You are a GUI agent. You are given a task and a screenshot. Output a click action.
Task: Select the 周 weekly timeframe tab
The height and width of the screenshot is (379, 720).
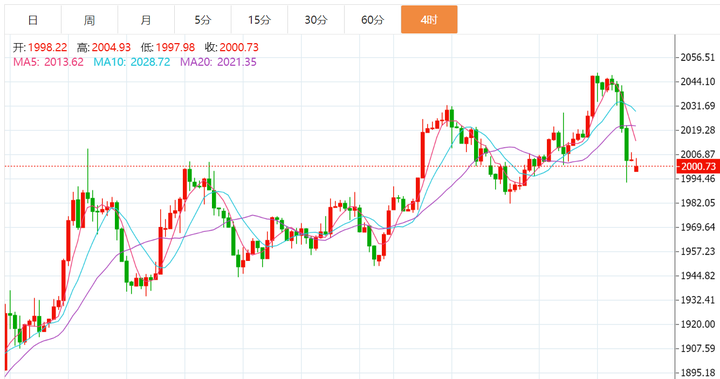point(89,20)
